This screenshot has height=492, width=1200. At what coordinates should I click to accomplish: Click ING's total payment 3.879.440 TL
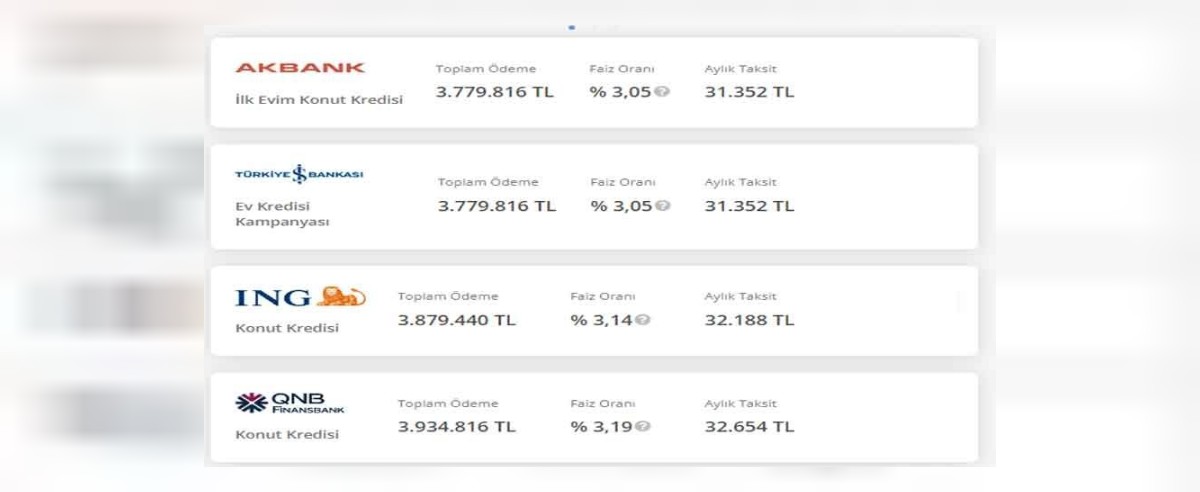(x=457, y=320)
